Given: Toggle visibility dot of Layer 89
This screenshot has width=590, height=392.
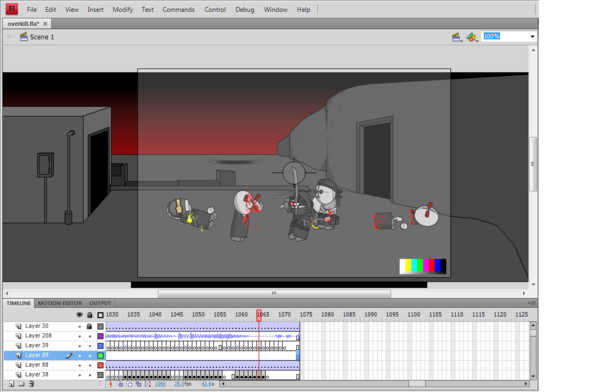Looking at the screenshot, I should [x=79, y=356].
